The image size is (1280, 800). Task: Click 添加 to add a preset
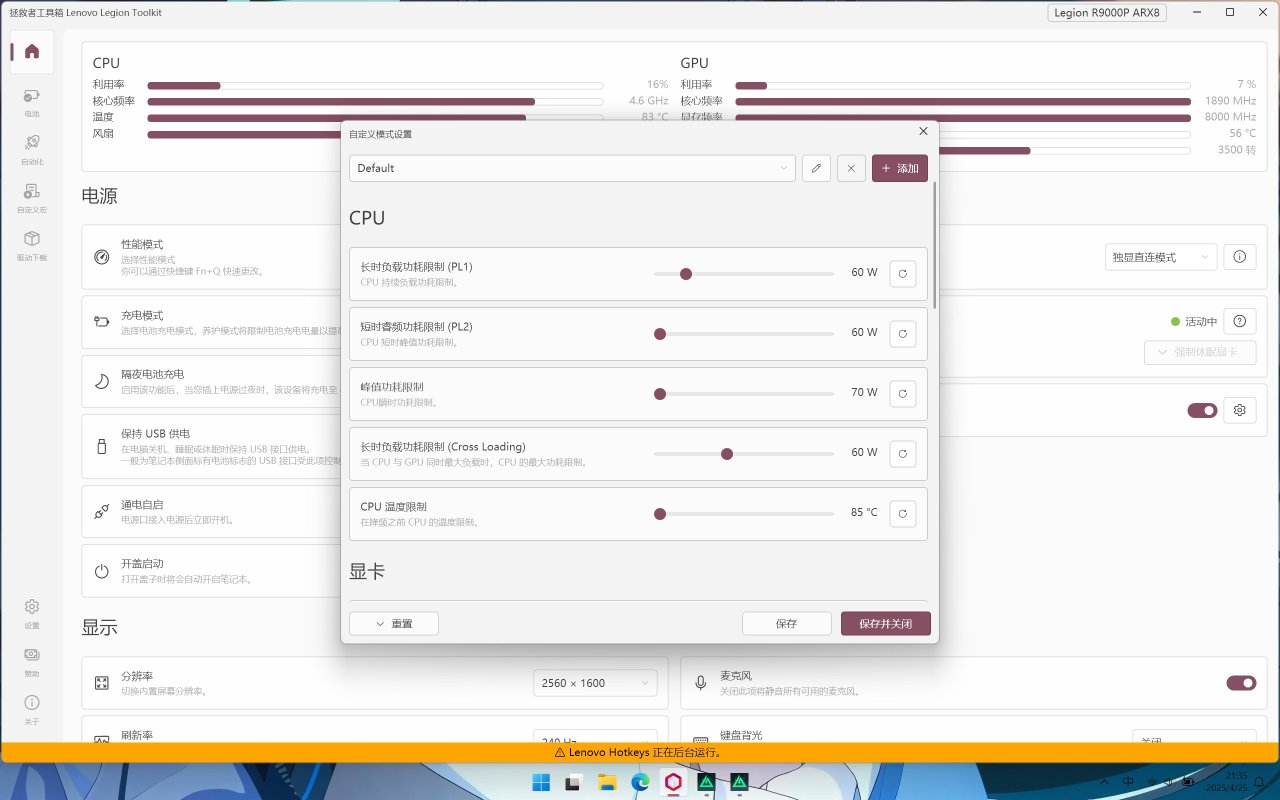(x=900, y=168)
